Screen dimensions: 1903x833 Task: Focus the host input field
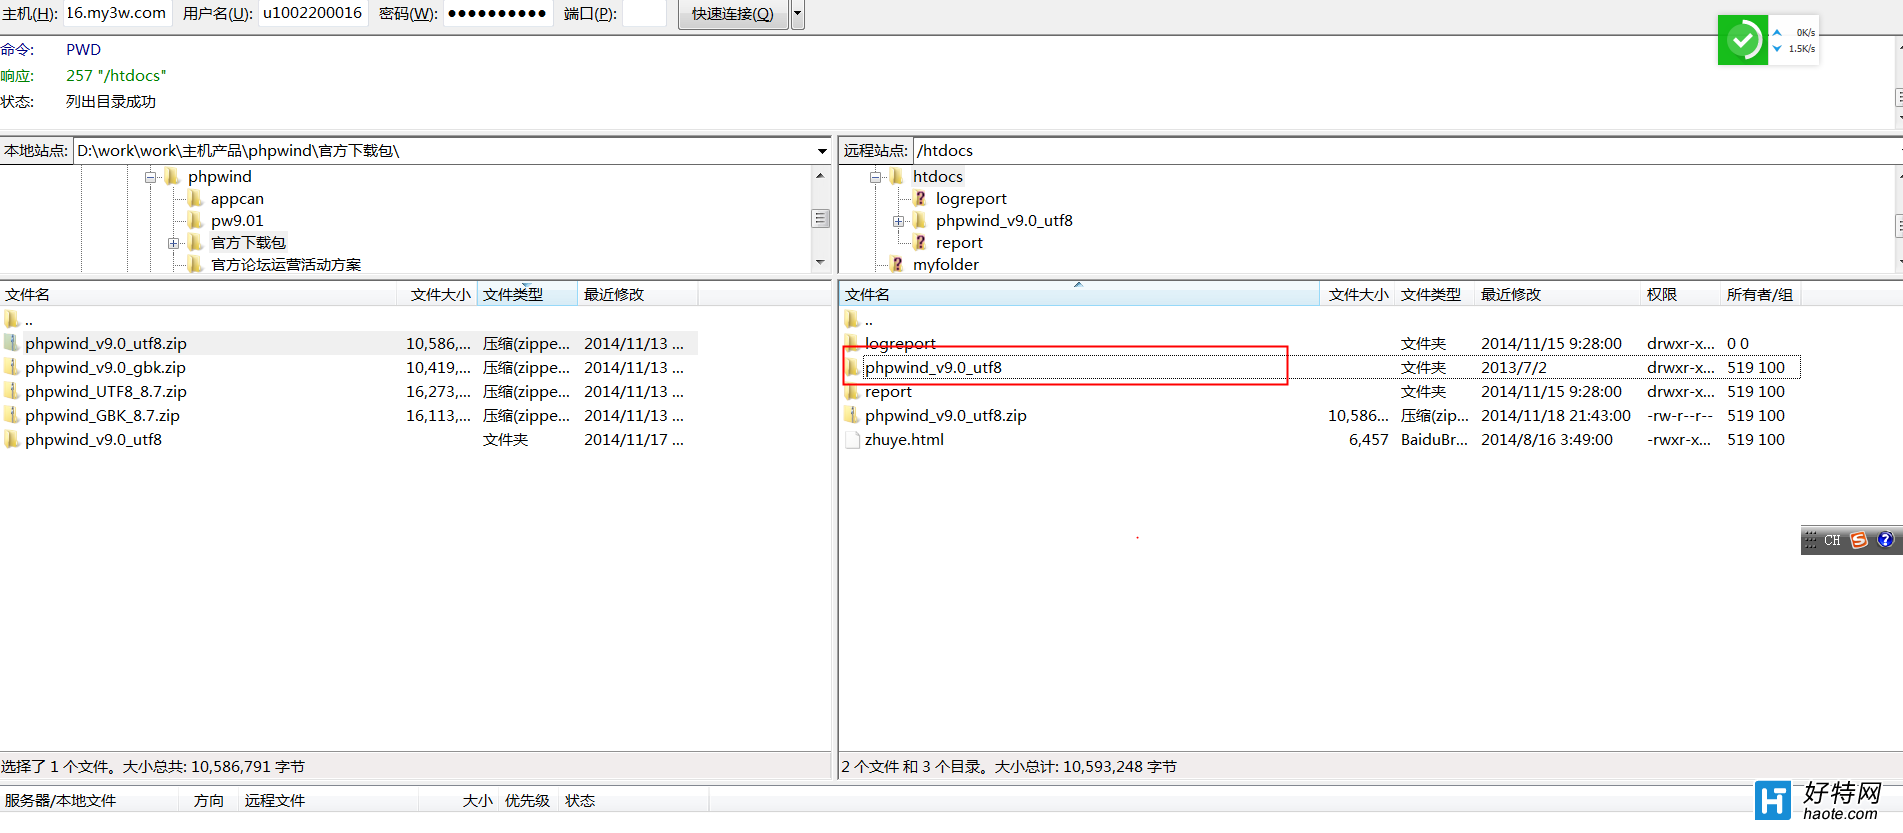coord(116,13)
